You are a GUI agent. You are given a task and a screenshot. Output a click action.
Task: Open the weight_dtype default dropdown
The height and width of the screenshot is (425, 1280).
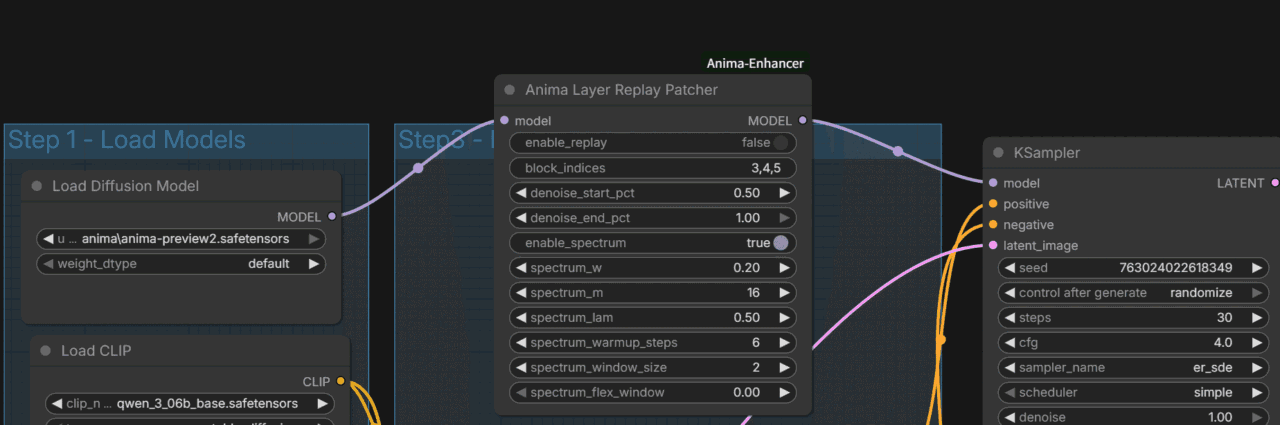tap(181, 264)
